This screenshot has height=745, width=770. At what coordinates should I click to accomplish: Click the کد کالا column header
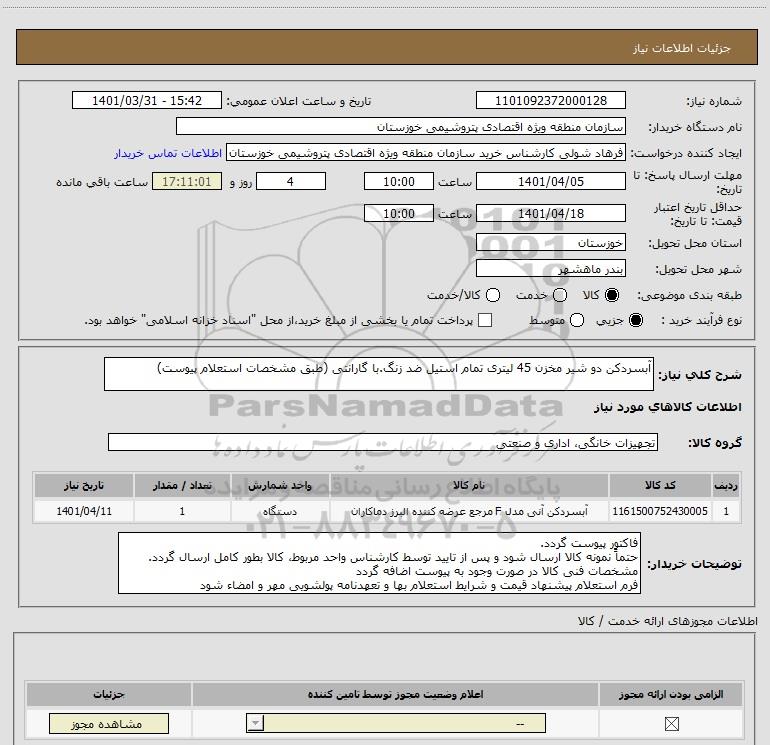[660, 485]
